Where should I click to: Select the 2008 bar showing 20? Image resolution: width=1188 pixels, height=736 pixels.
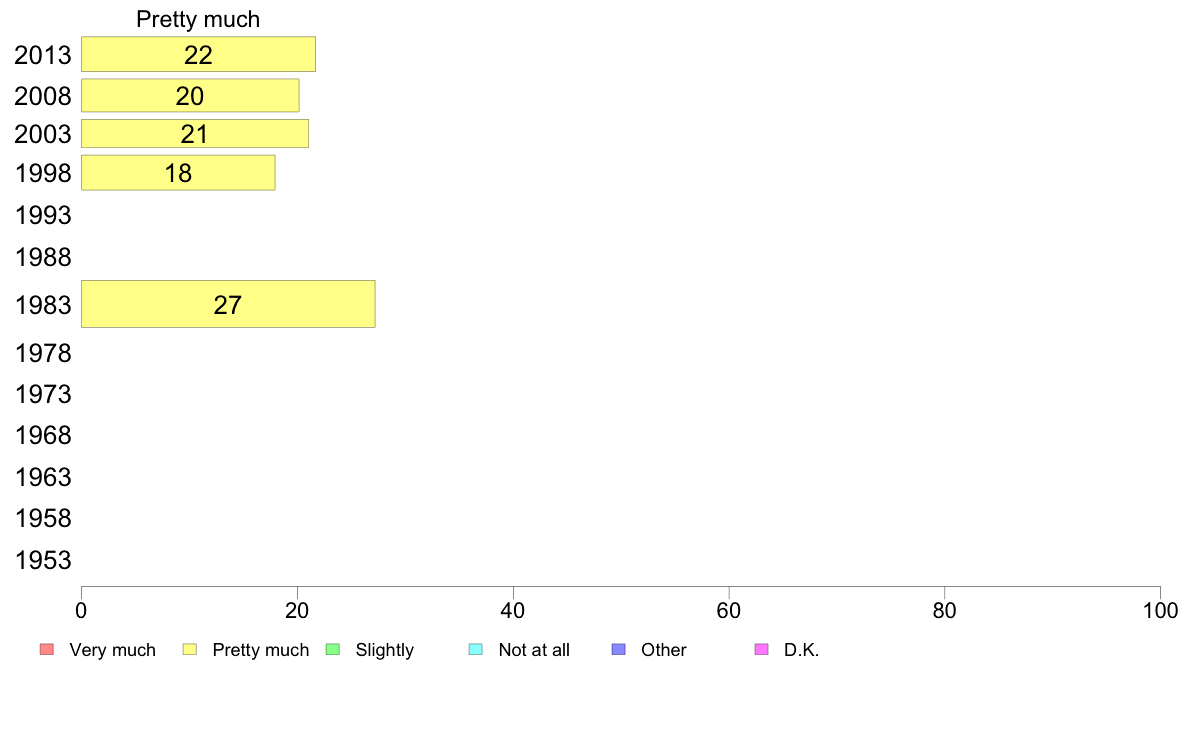tap(190, 96)
